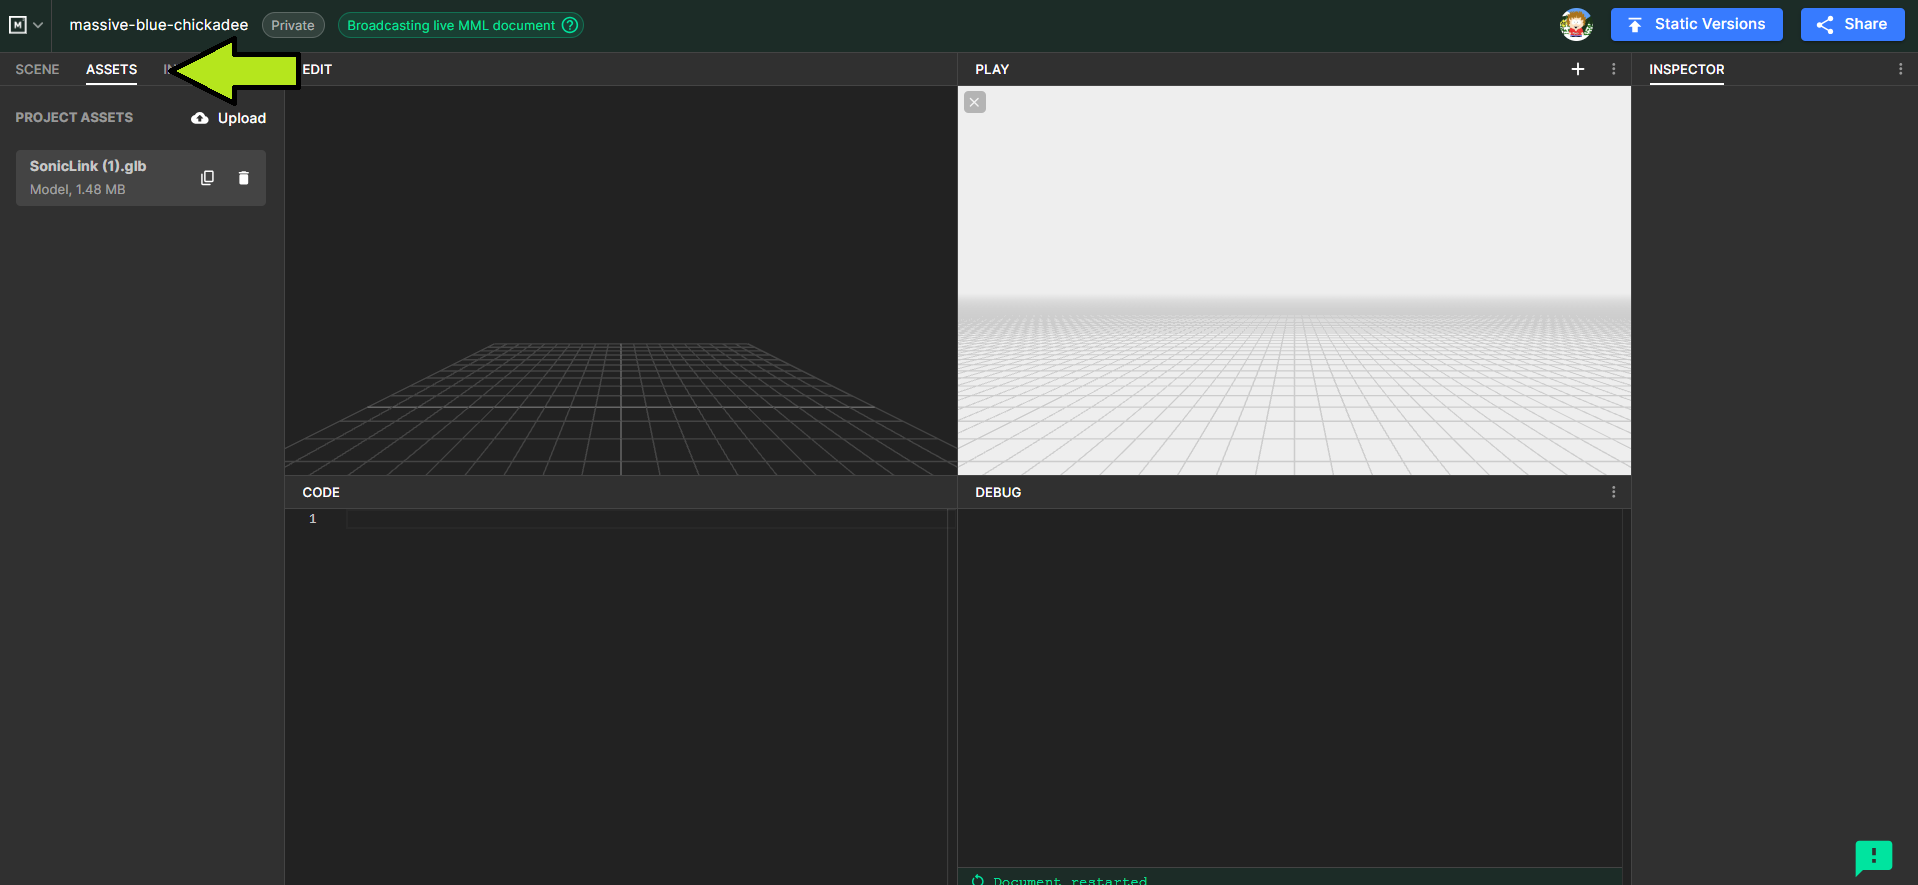This screenshot has width=1918, height=885.
Task: Click the plus icon in Play panel
Action: [x=1577, y=69]
